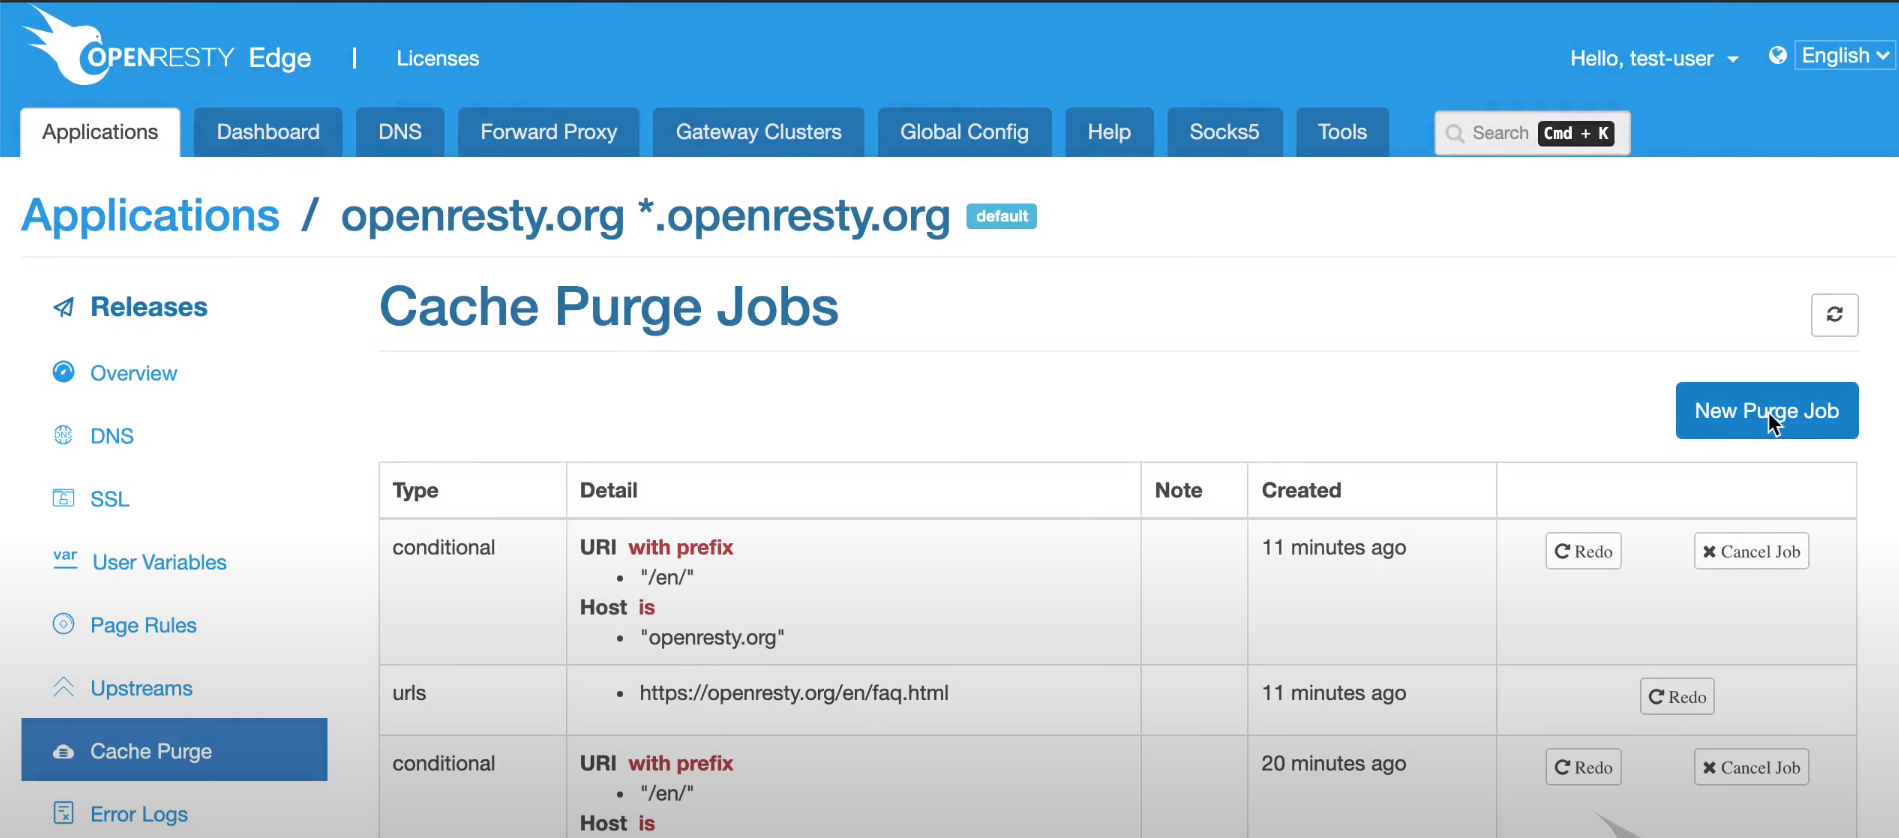1899x838 pixels.
Task: Click the DNS globe icon in sidebar
Action: click(63, 435)
